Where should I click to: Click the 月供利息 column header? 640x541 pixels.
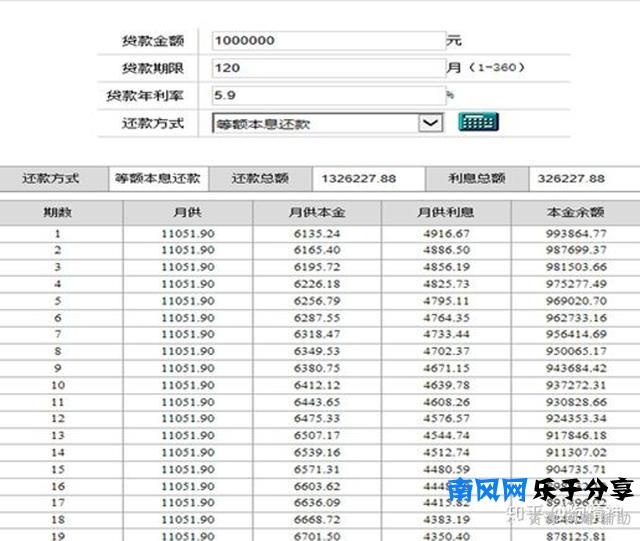tap(446, 212)
